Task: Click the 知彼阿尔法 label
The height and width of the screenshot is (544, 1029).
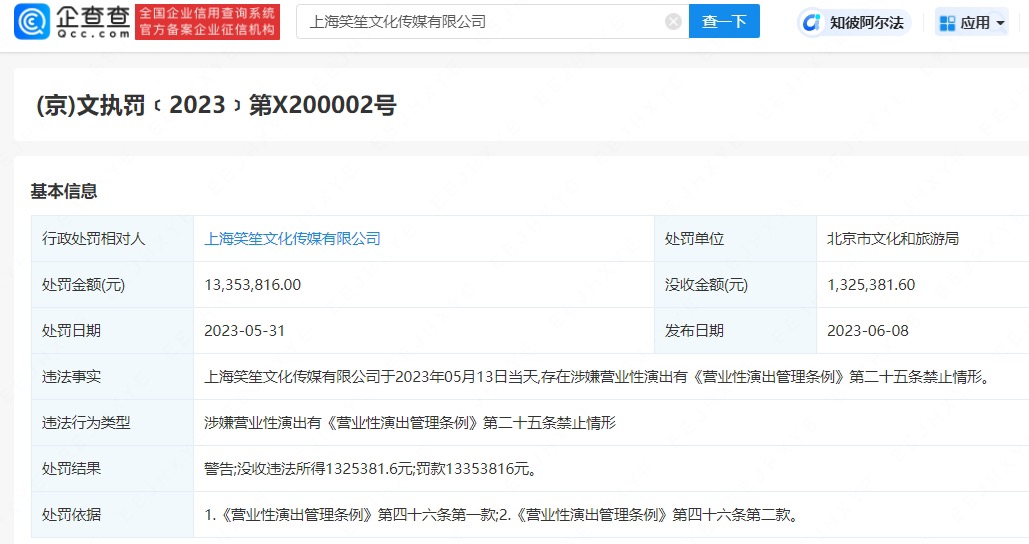Action: click(866, 22)
